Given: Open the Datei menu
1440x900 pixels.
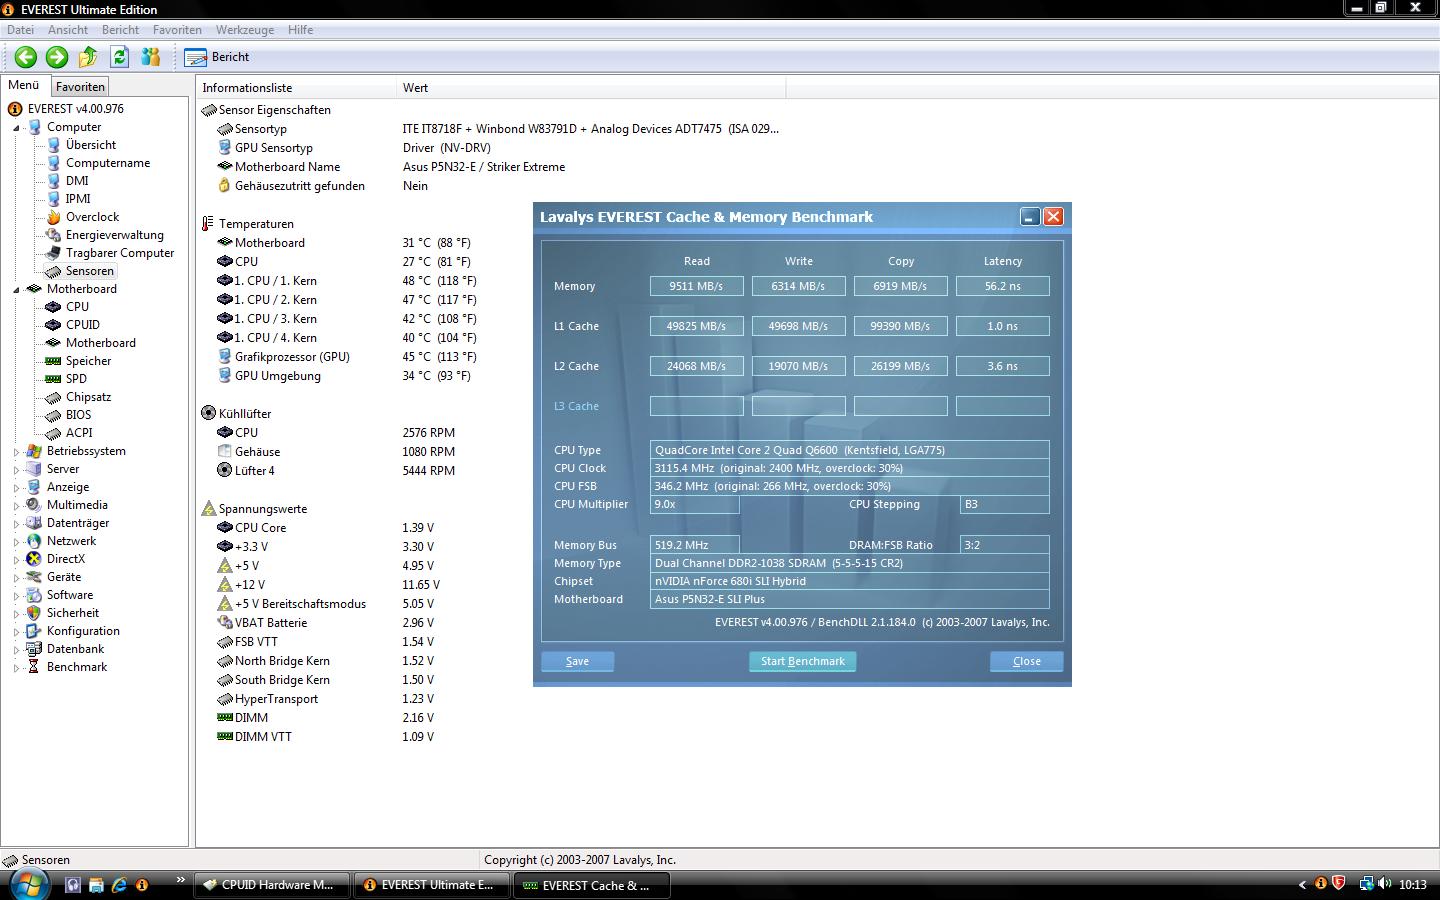Looking at the screenshot, I should tap(20, 30).
